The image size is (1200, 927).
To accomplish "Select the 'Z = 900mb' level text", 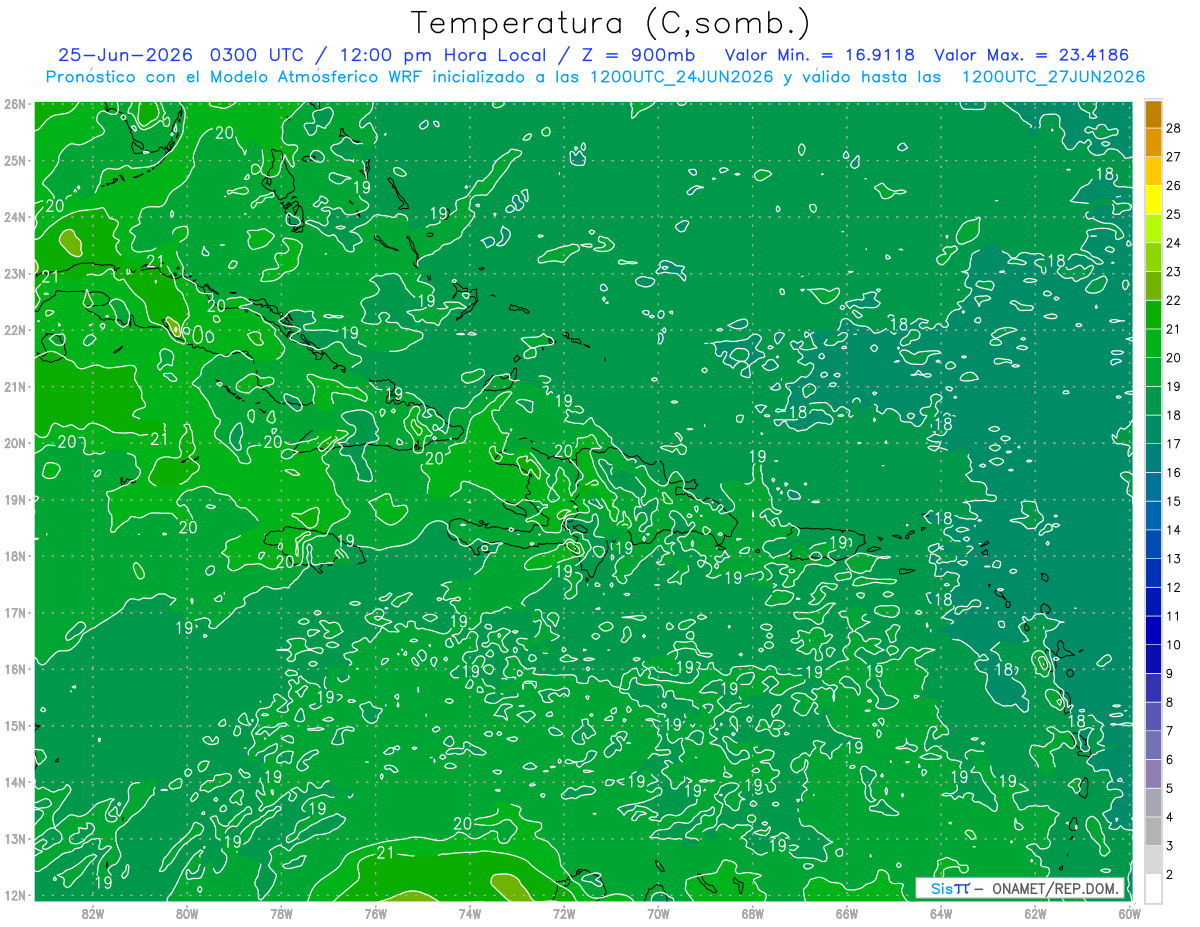I will coord(640,55).
